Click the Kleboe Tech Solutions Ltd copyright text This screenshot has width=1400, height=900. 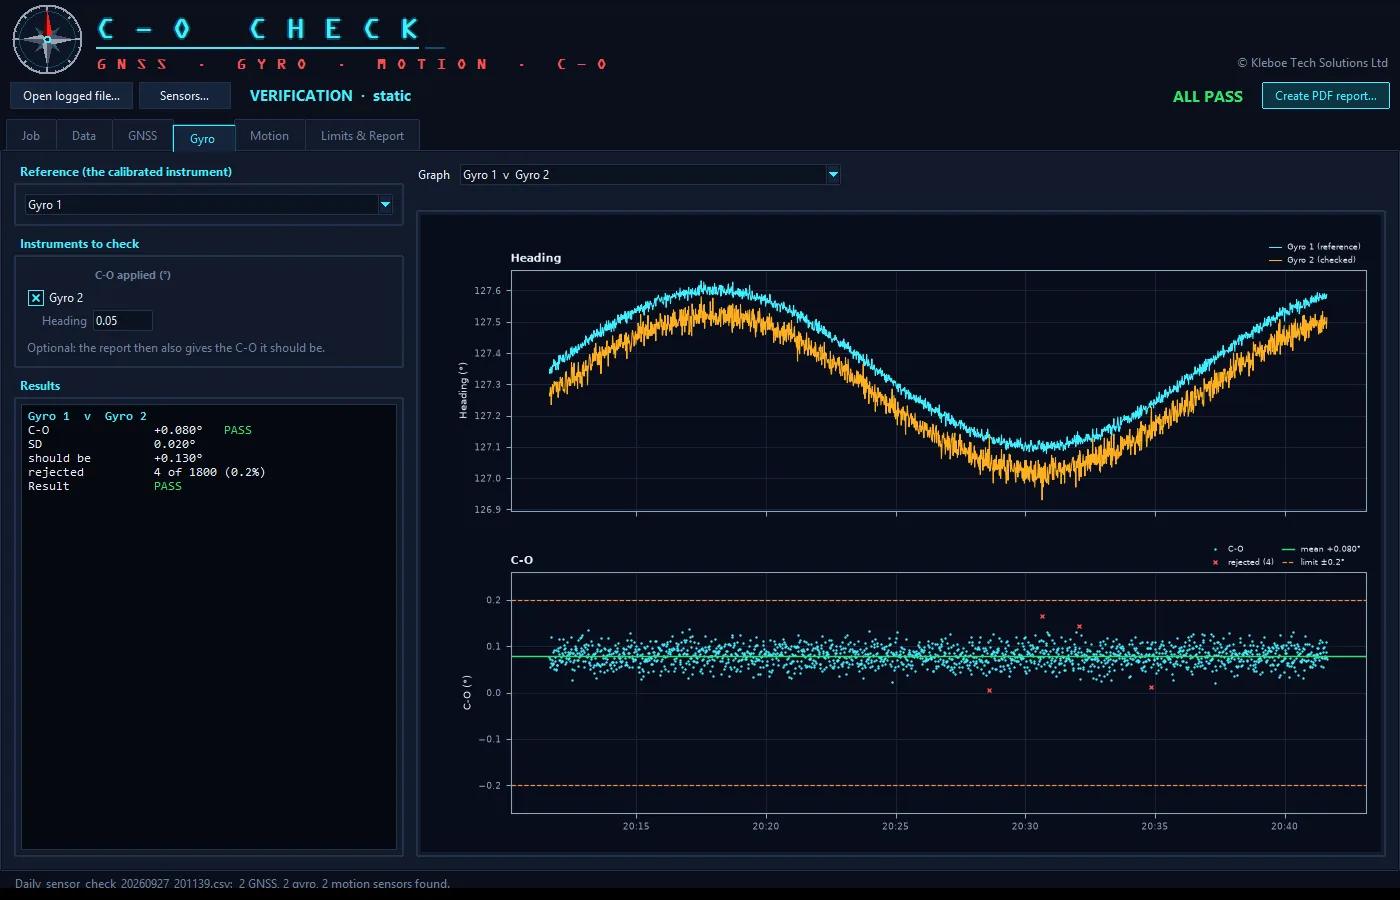(x=1312, y=63)
